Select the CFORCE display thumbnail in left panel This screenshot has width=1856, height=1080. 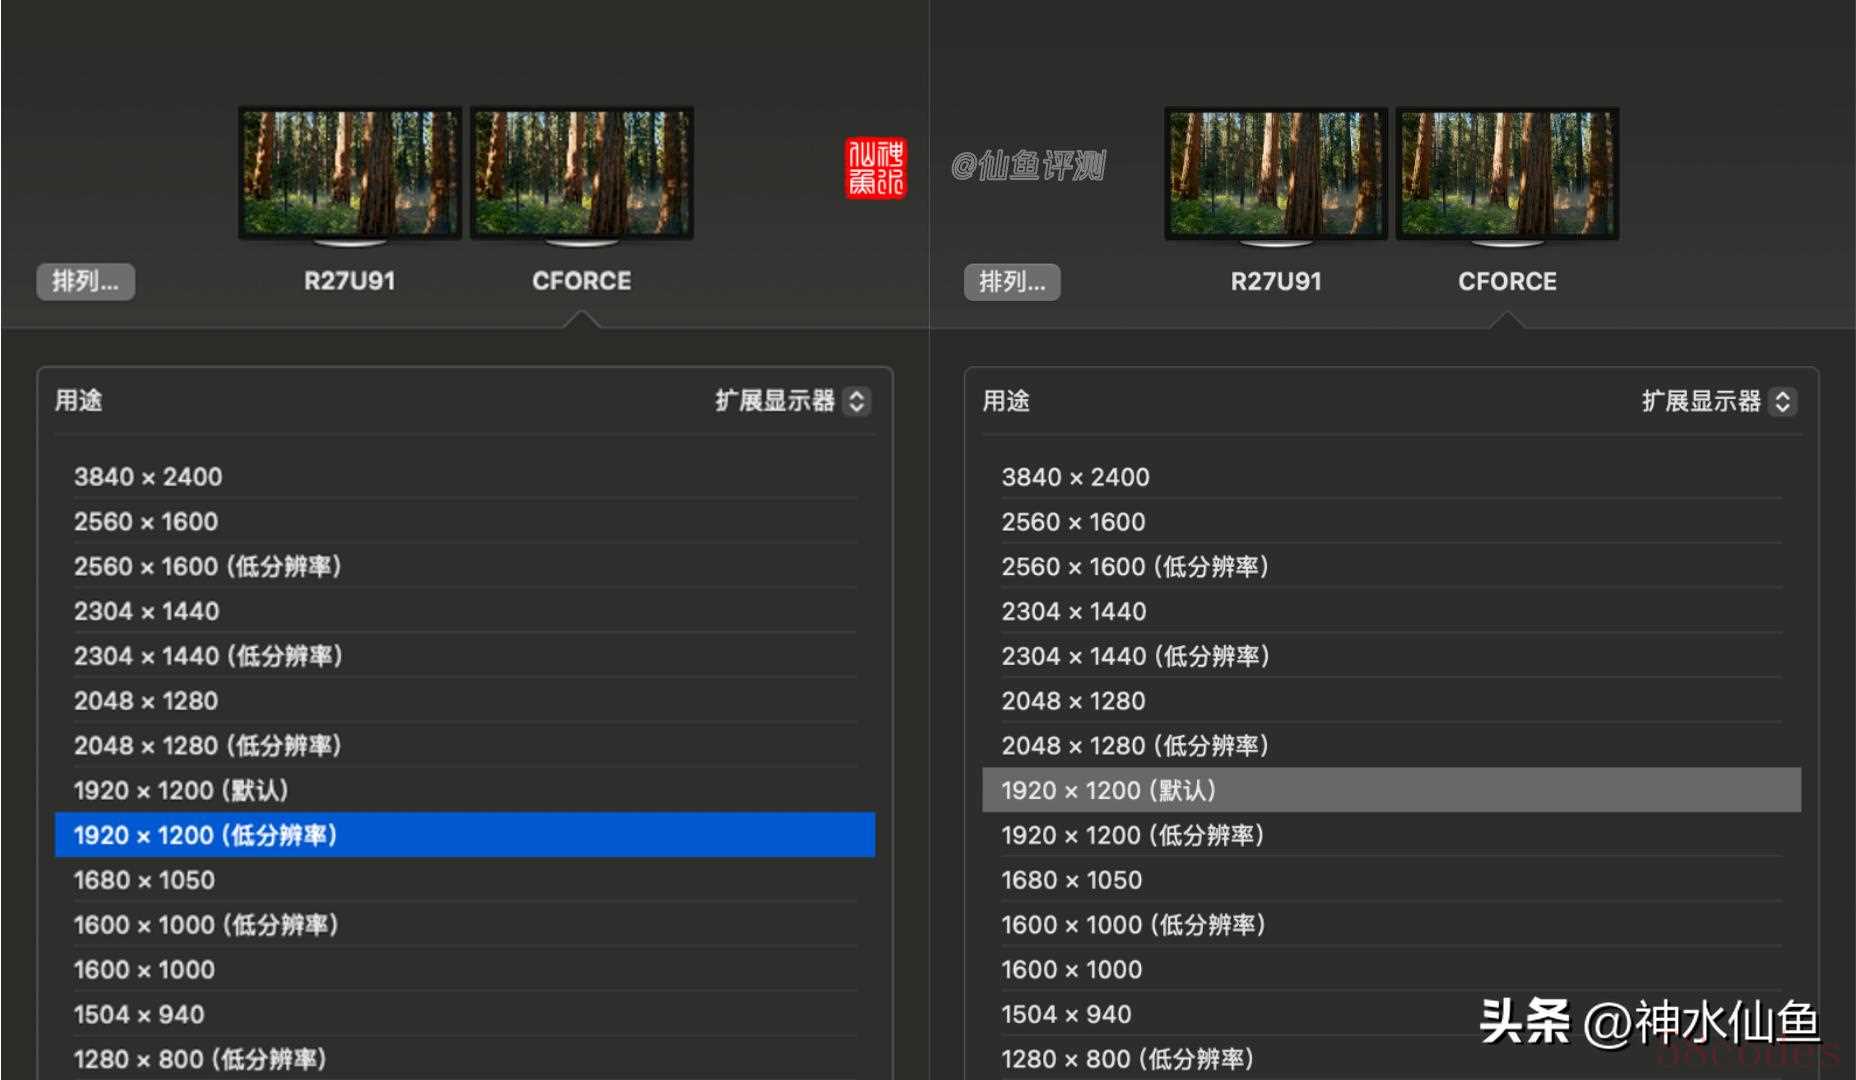coord(582,174)
